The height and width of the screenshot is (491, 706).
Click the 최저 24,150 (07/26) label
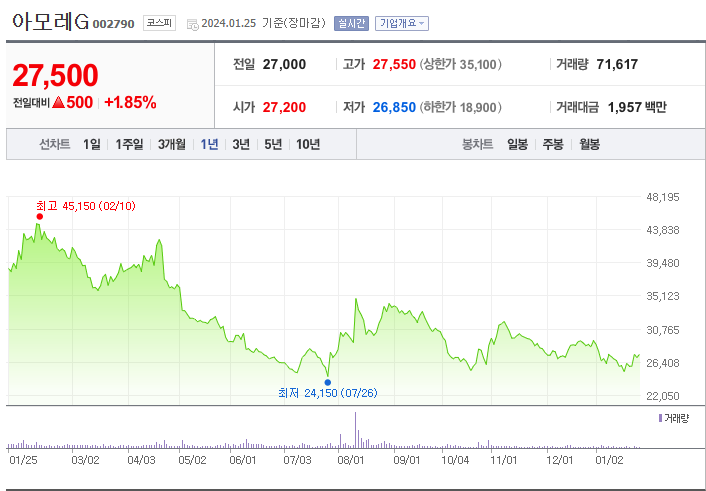328,393
